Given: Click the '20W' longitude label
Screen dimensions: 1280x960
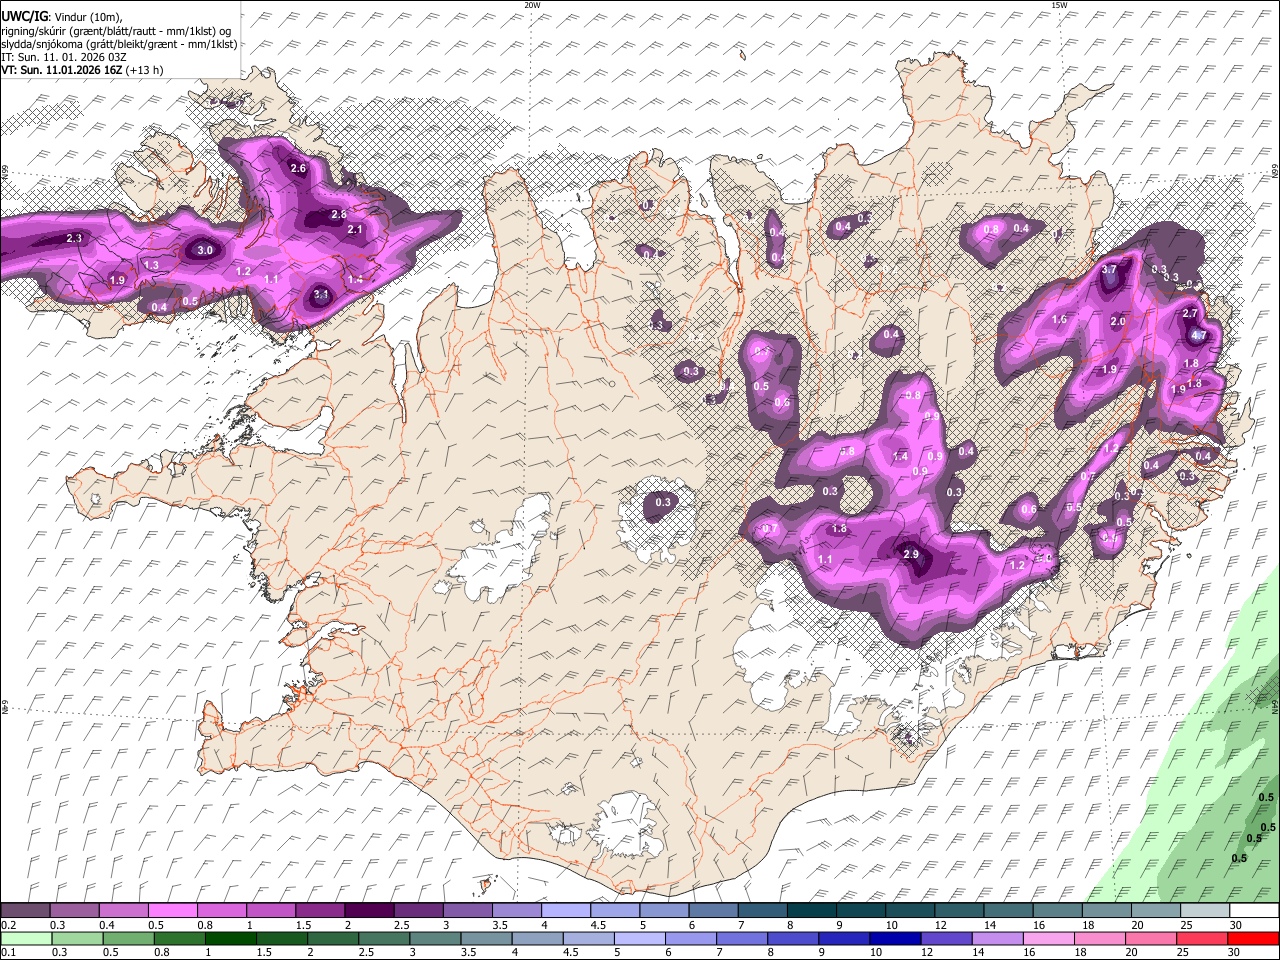Looking at the screenshot, I should point(532,5).
